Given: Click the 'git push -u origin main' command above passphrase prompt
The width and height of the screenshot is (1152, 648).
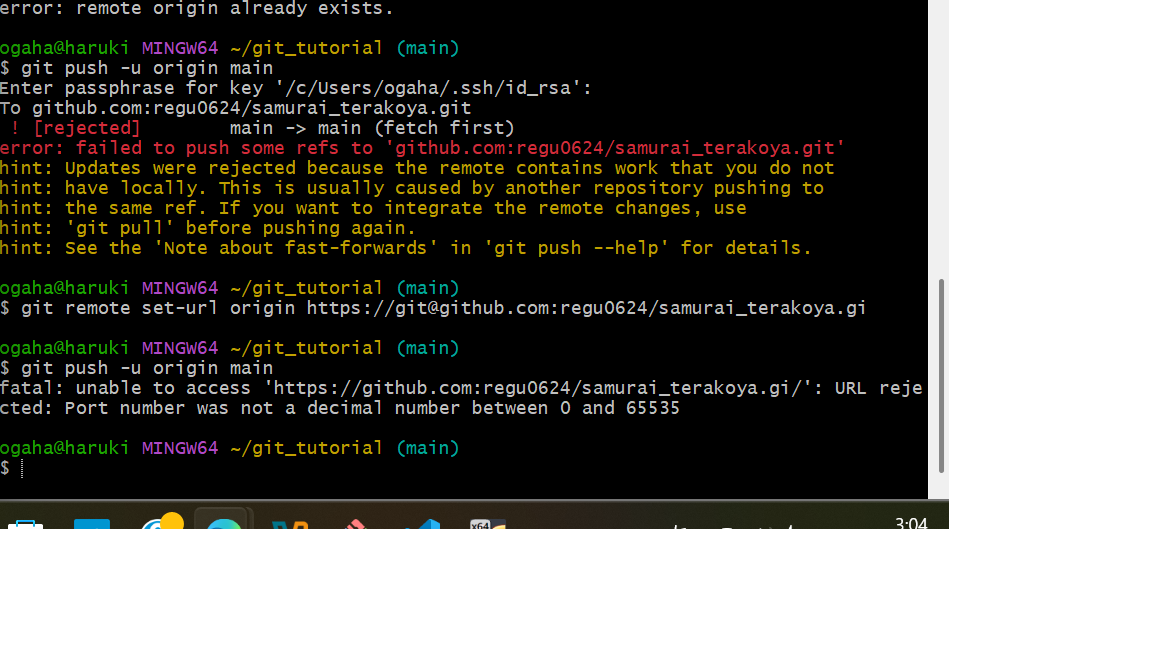Looking at the screenshot, I should (x=137, y=68).
